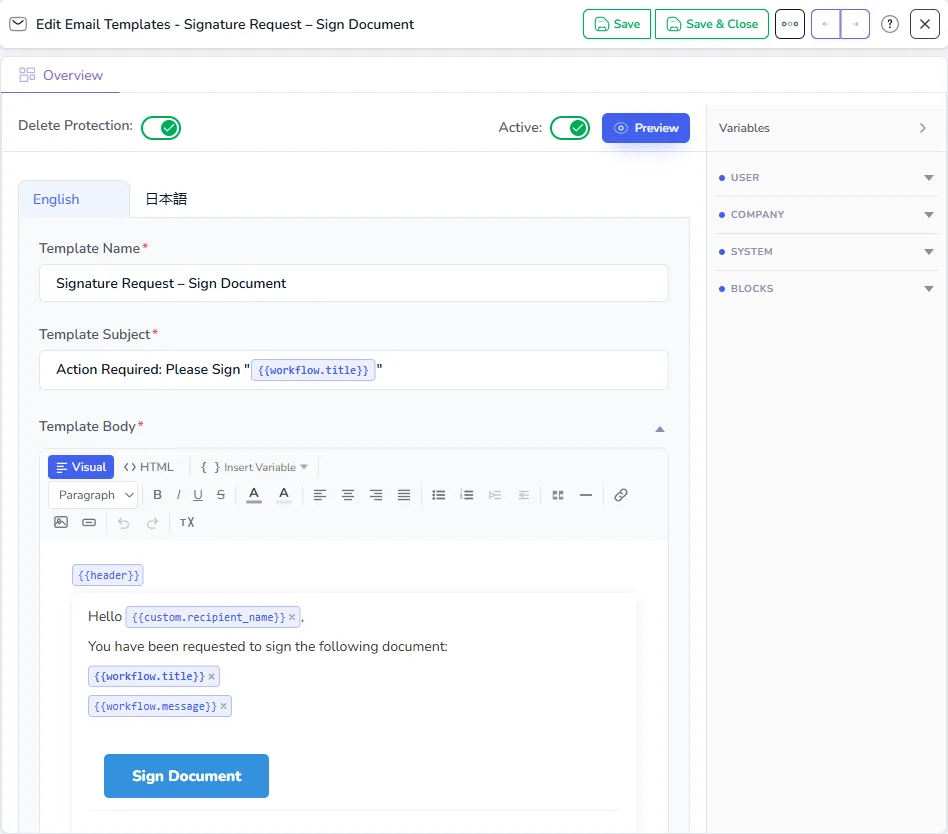948x834 pixels.
Task: Collapse the Variables side panel
Action: [x=923, y=128]
